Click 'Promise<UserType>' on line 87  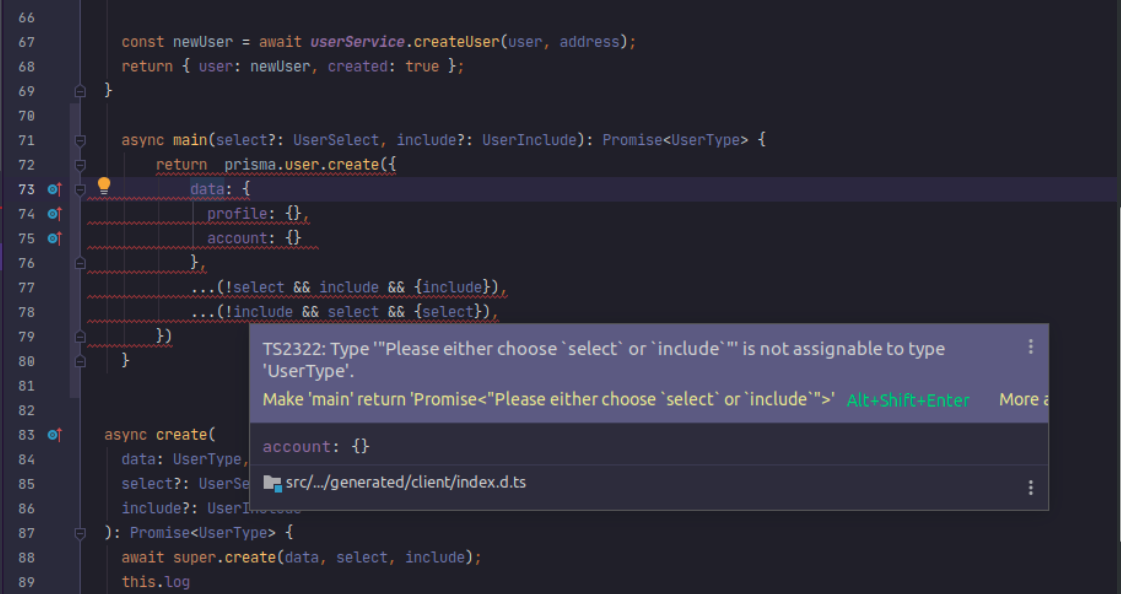coord(202,533)
